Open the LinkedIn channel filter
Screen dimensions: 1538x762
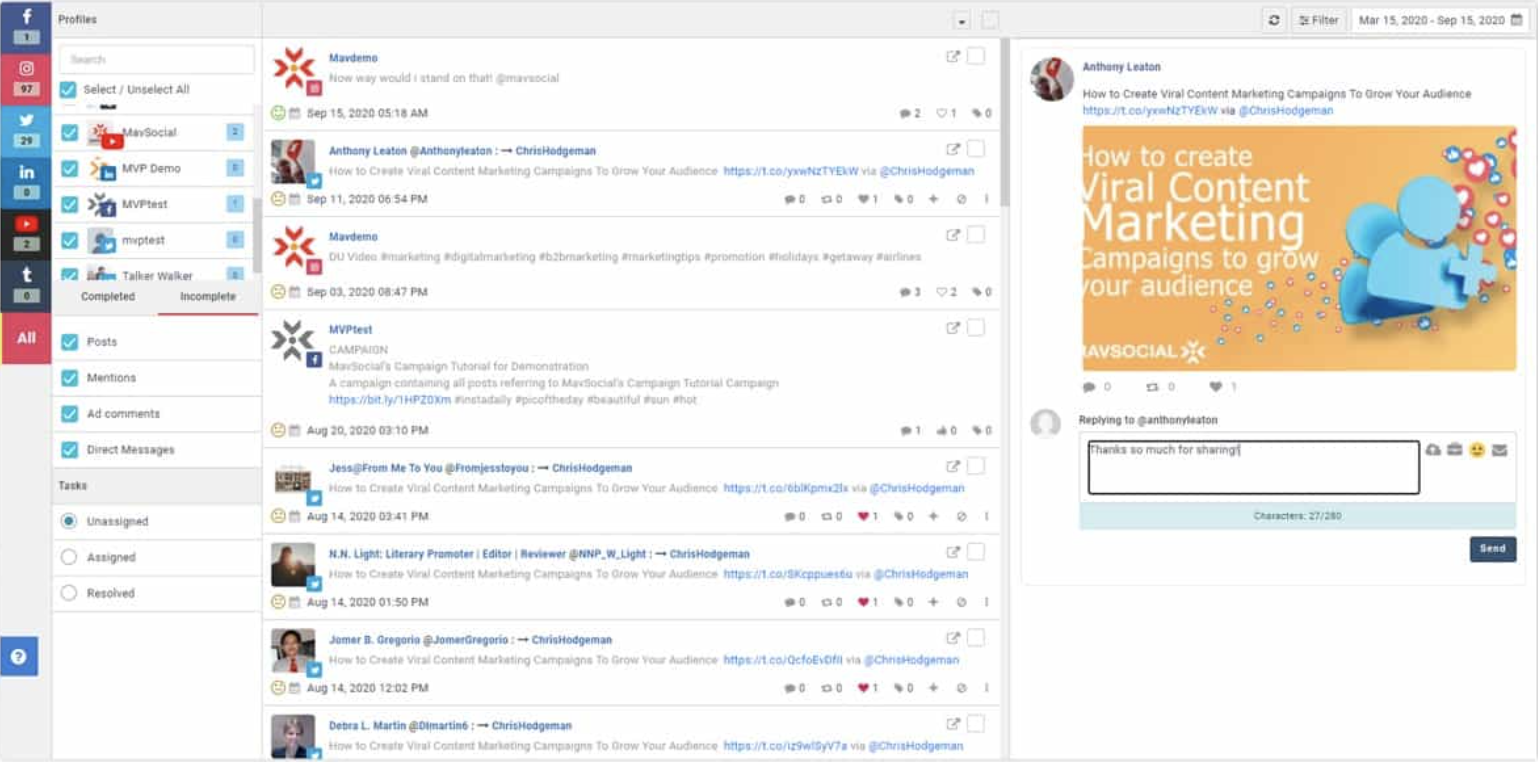pos(25,178)
